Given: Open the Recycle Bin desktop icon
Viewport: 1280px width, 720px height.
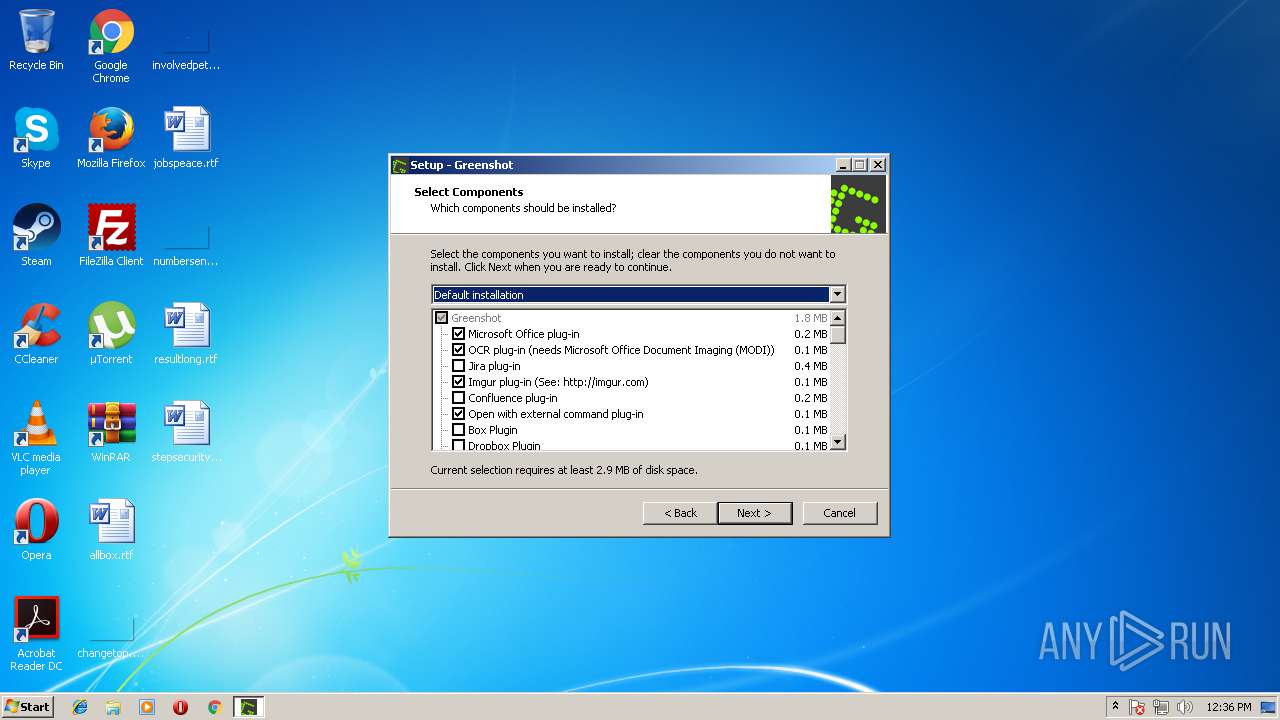Looking at the screenshot, I should point(36,41).
